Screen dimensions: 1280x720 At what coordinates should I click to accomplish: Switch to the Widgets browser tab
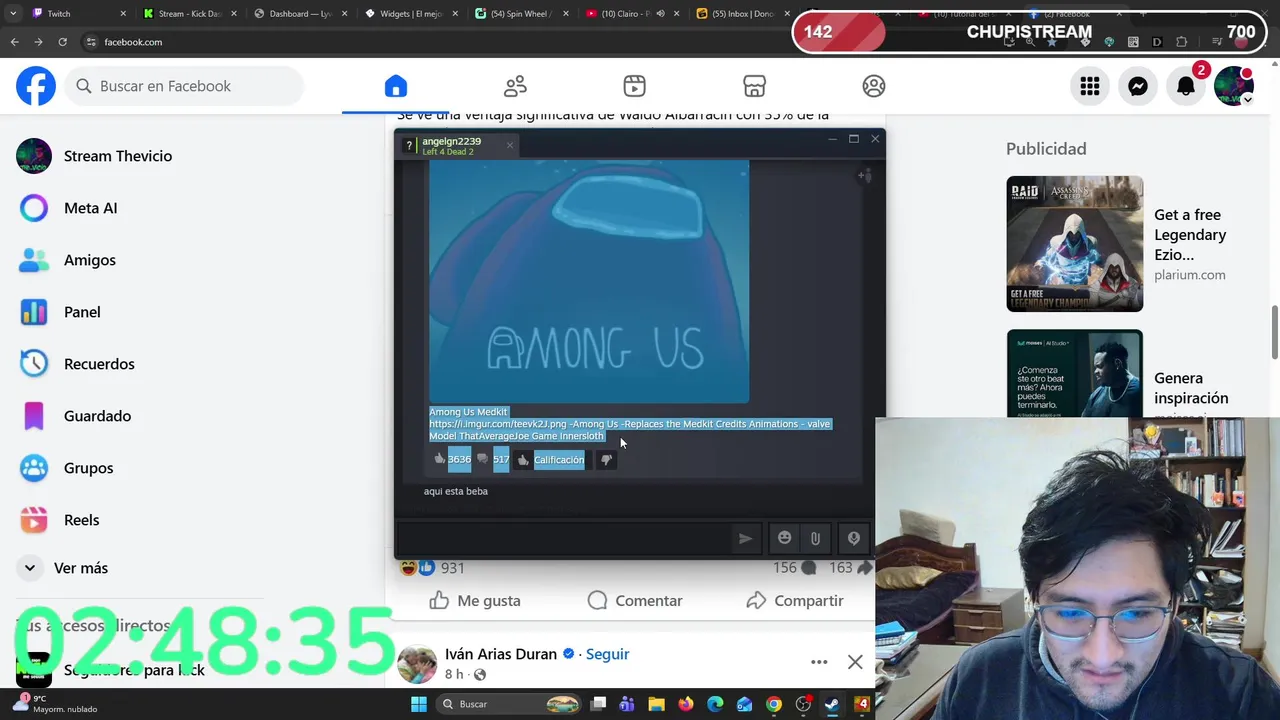point(410,14)
